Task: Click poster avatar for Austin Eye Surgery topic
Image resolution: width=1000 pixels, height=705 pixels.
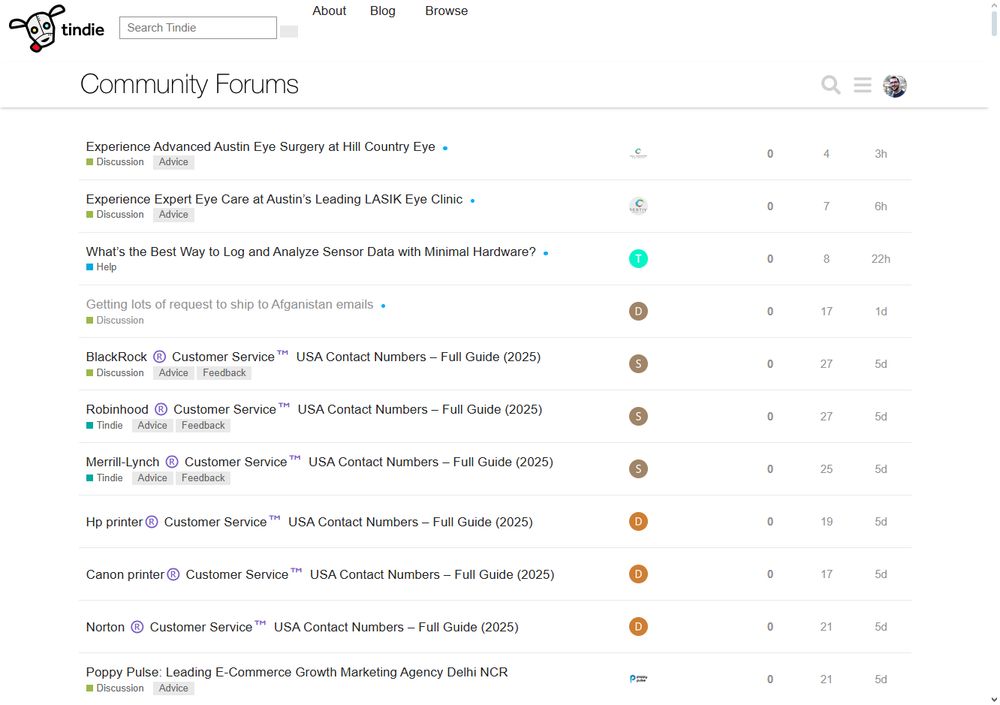Action: pos(638,153)
